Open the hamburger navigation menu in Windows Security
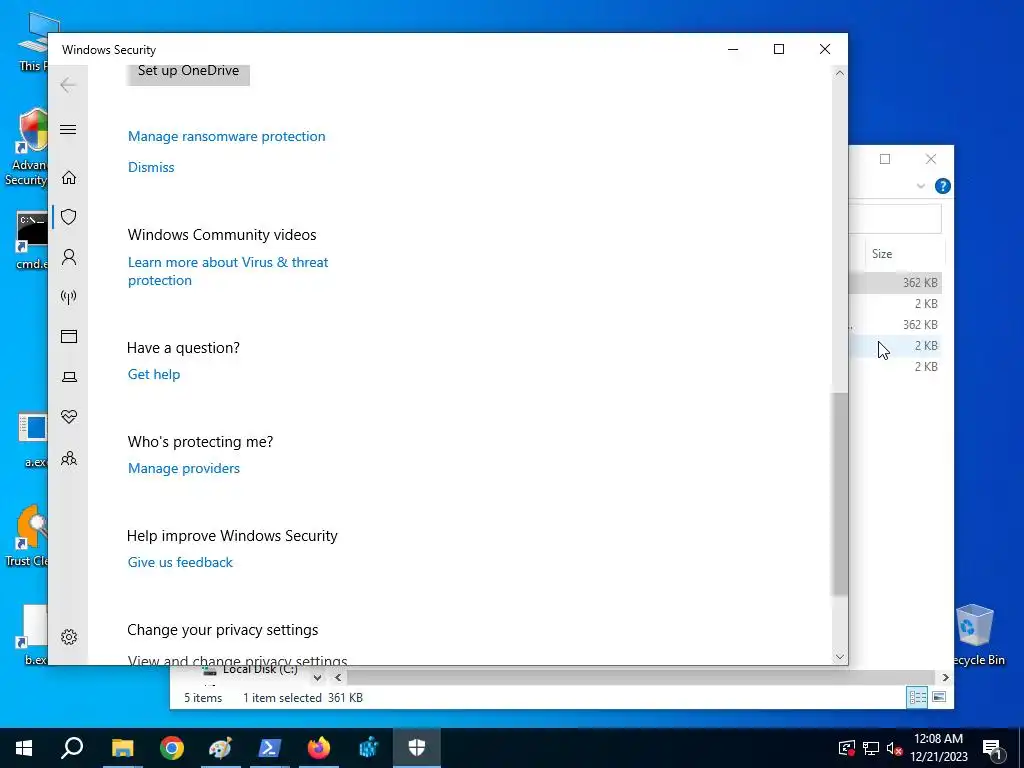1024x768 pixels. 68,129
